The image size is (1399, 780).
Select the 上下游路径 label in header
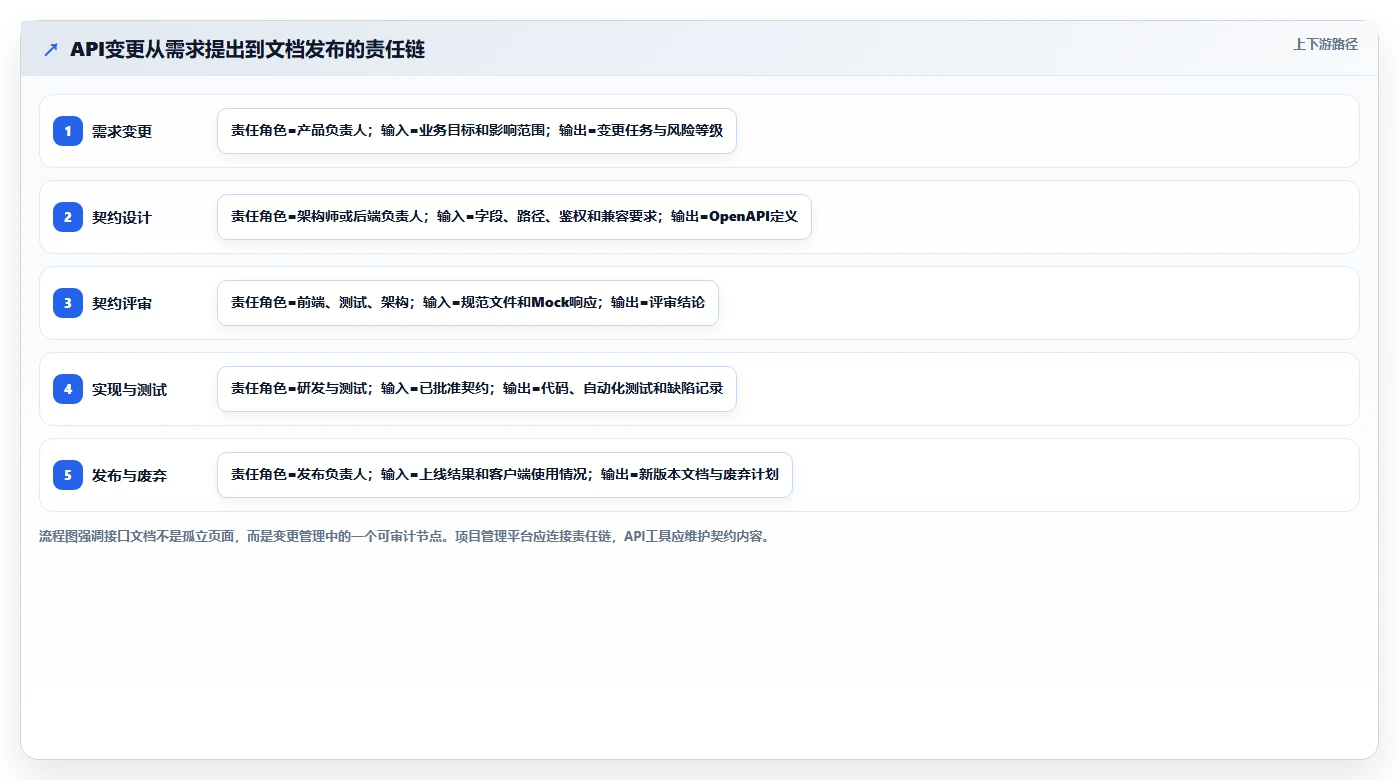[1325, 44]
